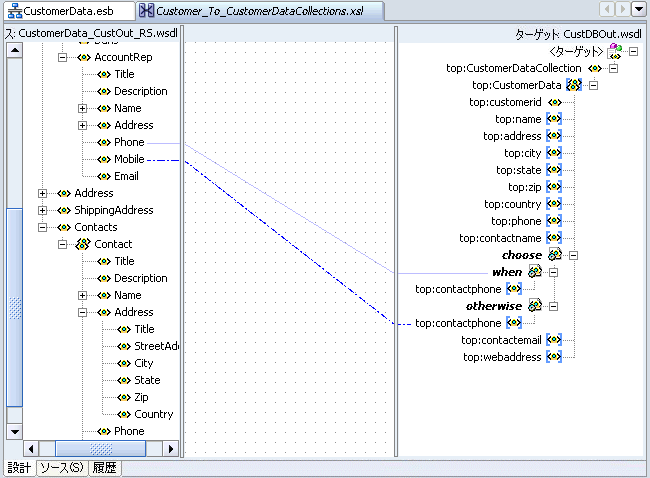The height and width of the screenshot is (478, 650).
Task: Select the State node under Contact Address
Action: (147, 380)
